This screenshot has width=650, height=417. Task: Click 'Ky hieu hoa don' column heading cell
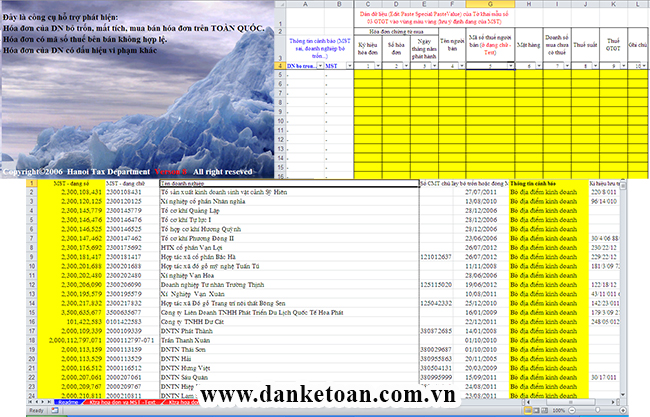tap(368, 48)
